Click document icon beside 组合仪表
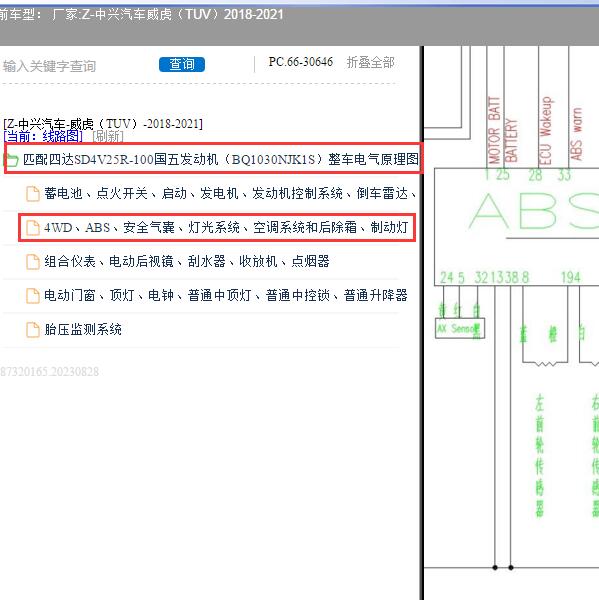 click(33, 262)
